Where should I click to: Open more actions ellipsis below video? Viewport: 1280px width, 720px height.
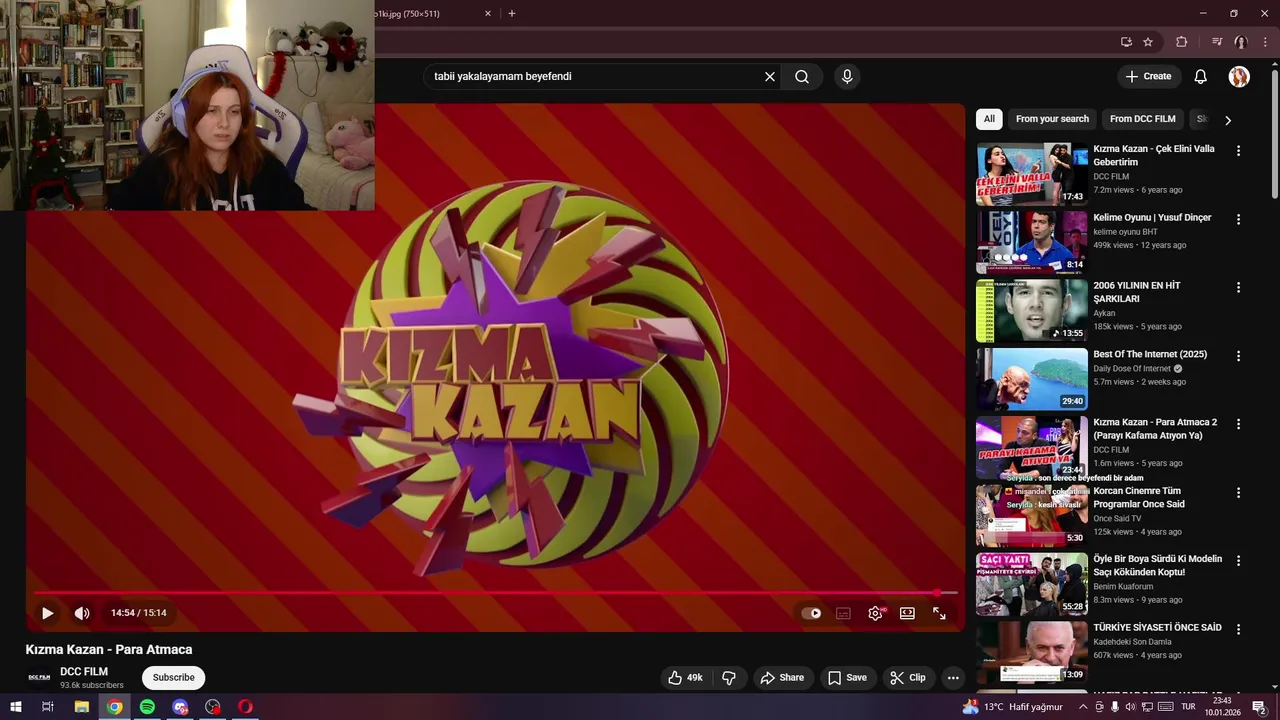point(953,677)
